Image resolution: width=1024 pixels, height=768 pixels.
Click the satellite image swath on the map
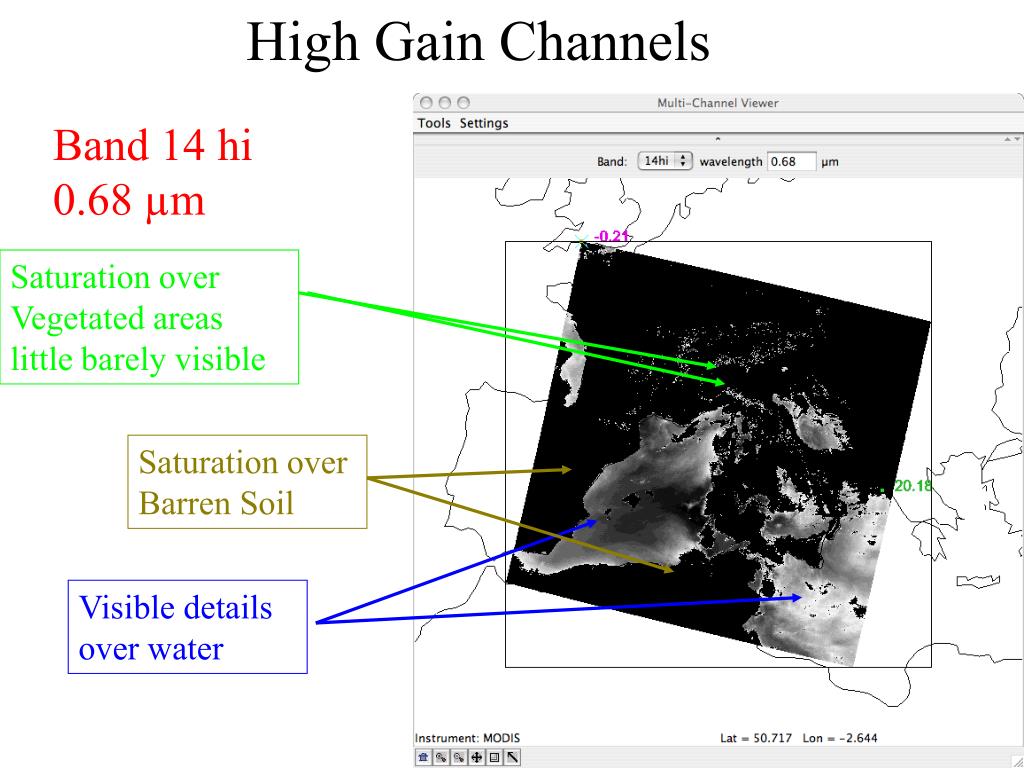coord(718,454)
